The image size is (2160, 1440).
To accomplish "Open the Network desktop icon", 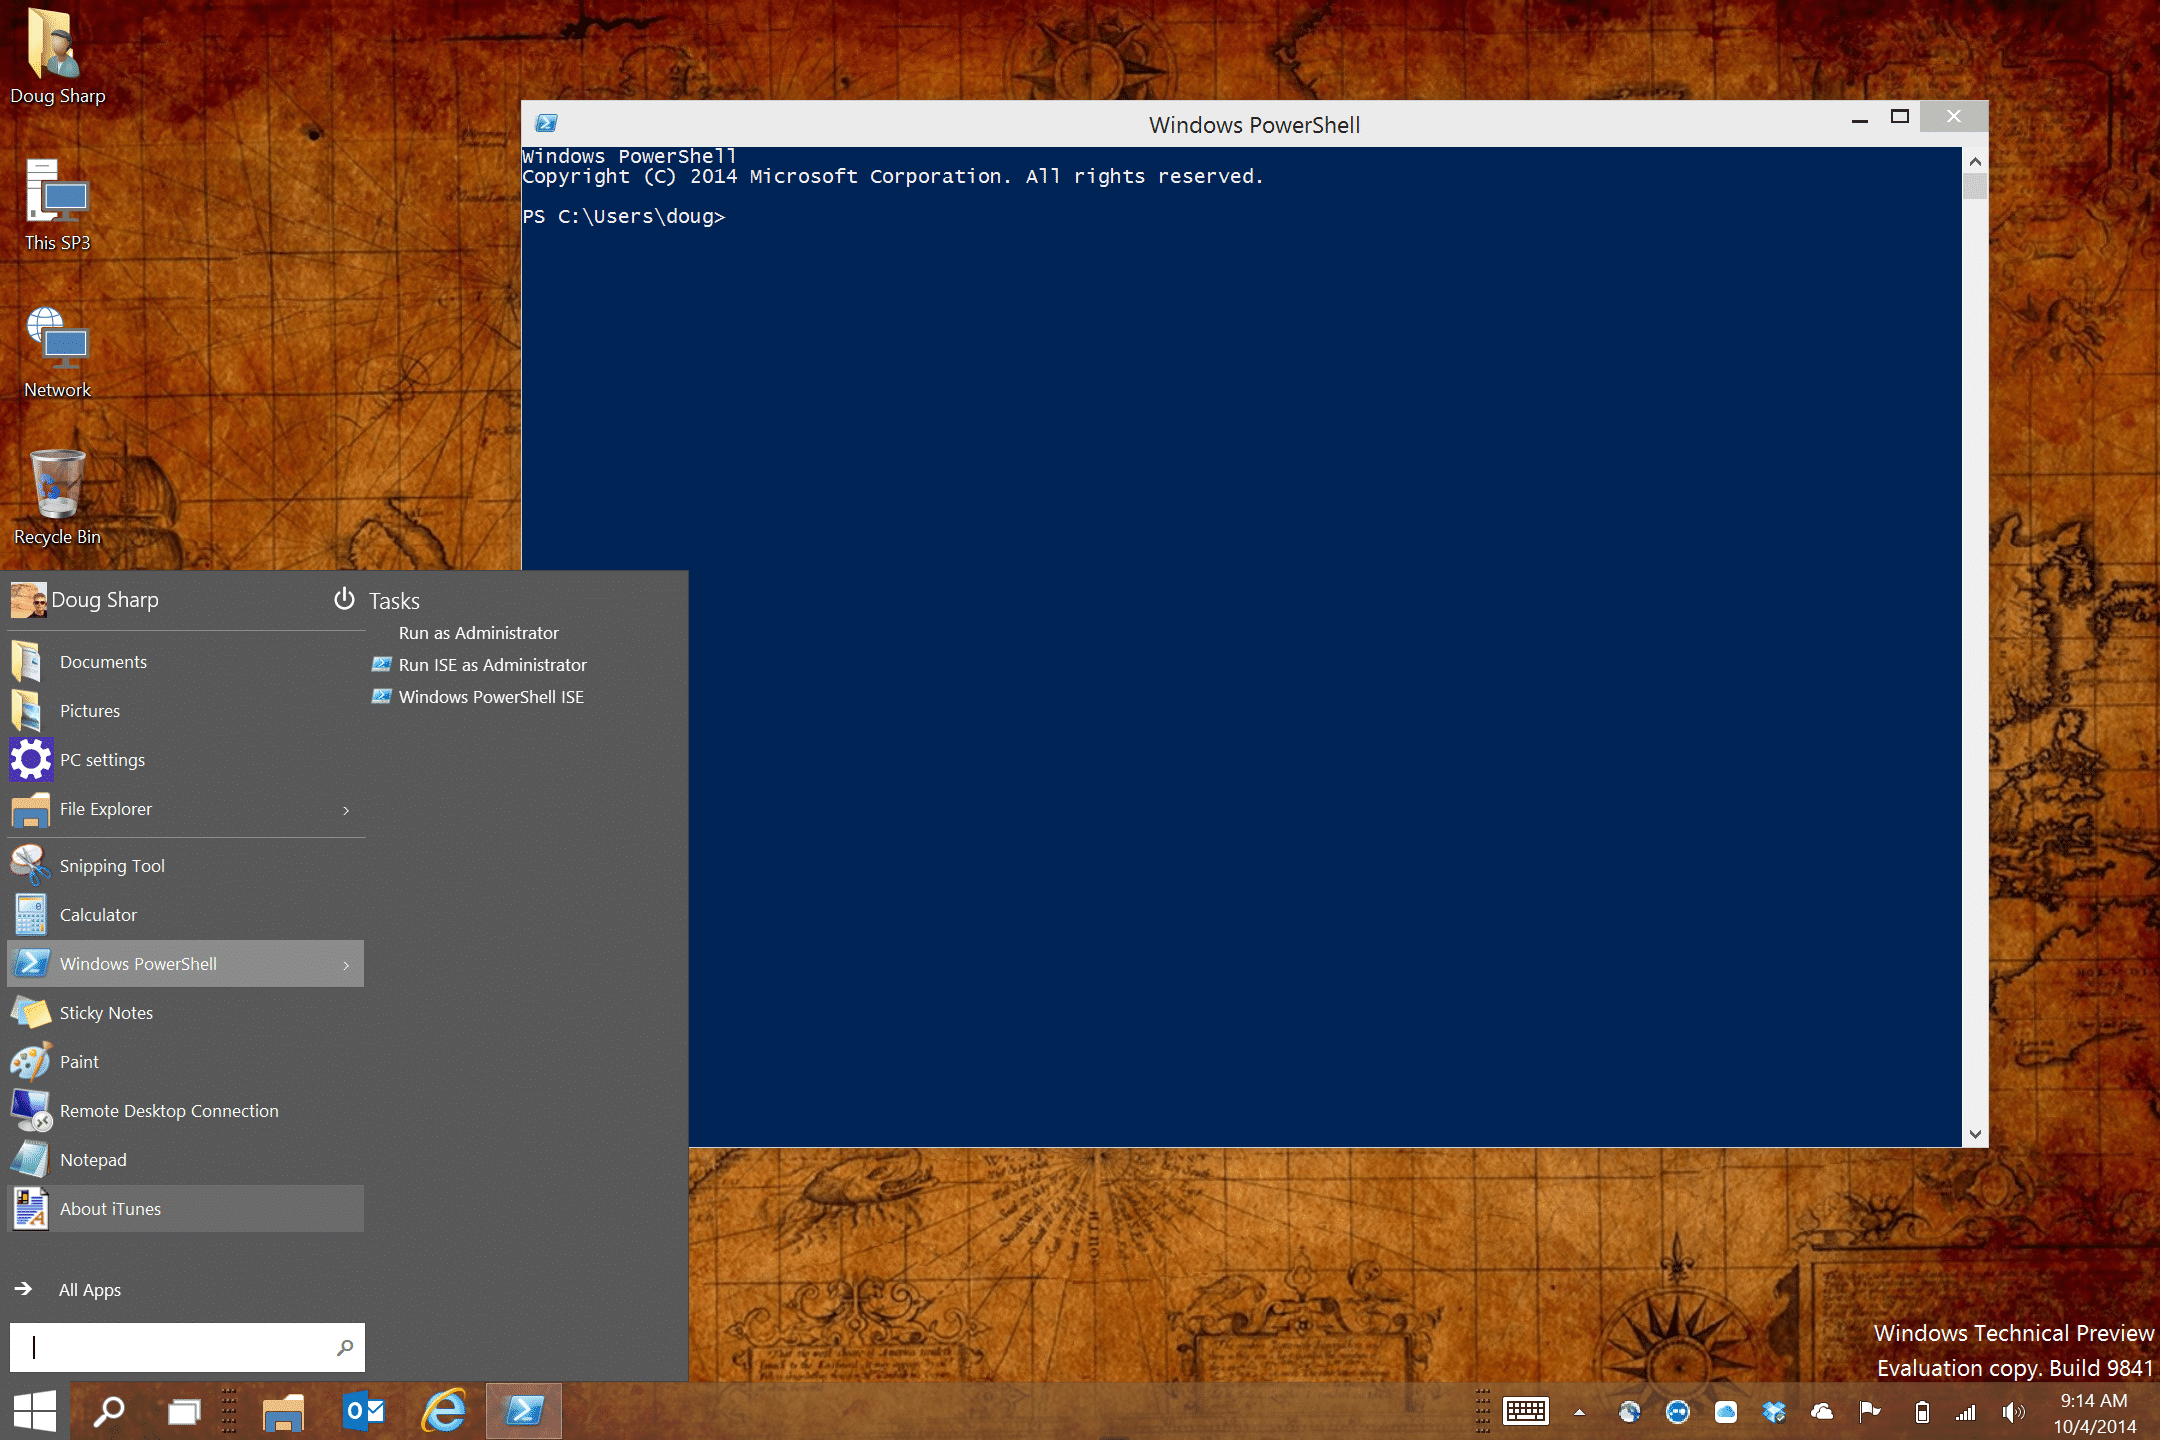I will (57, 353).
